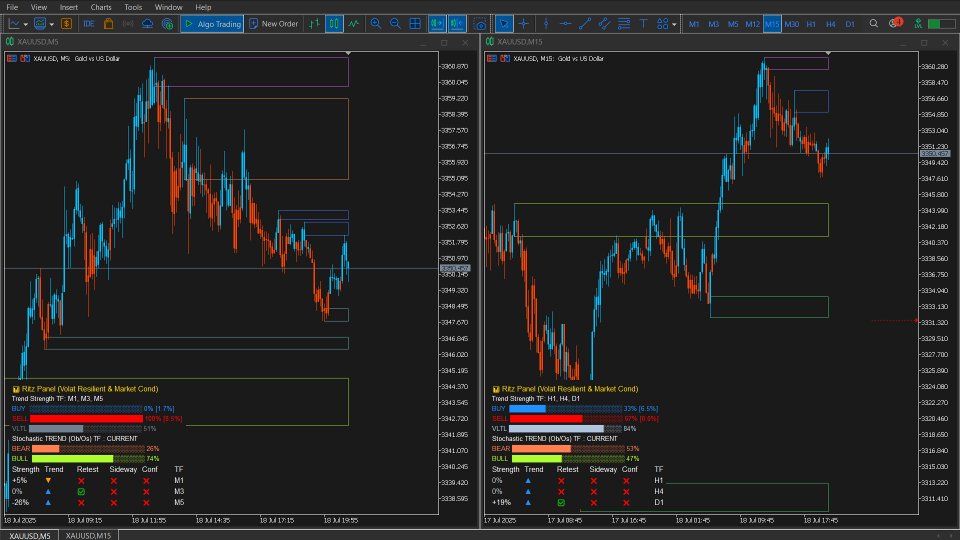Open the line chart type tool
960x540 pixels.
point(13,24)
